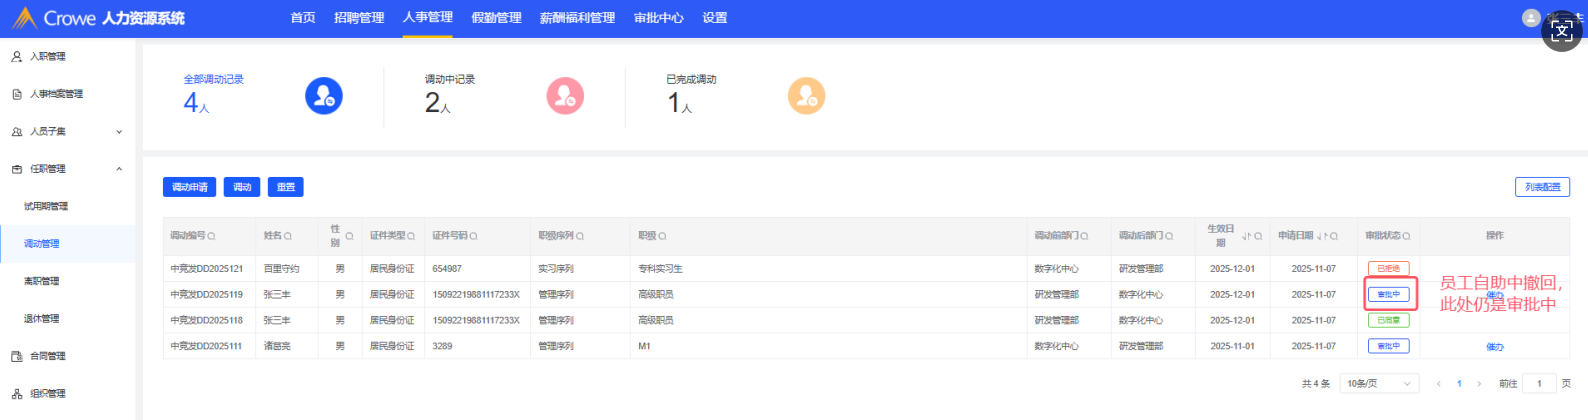Click the search icon beside 证件类型 header
The width and height of the screenshot is (1588, 420).
coord(411,236)
